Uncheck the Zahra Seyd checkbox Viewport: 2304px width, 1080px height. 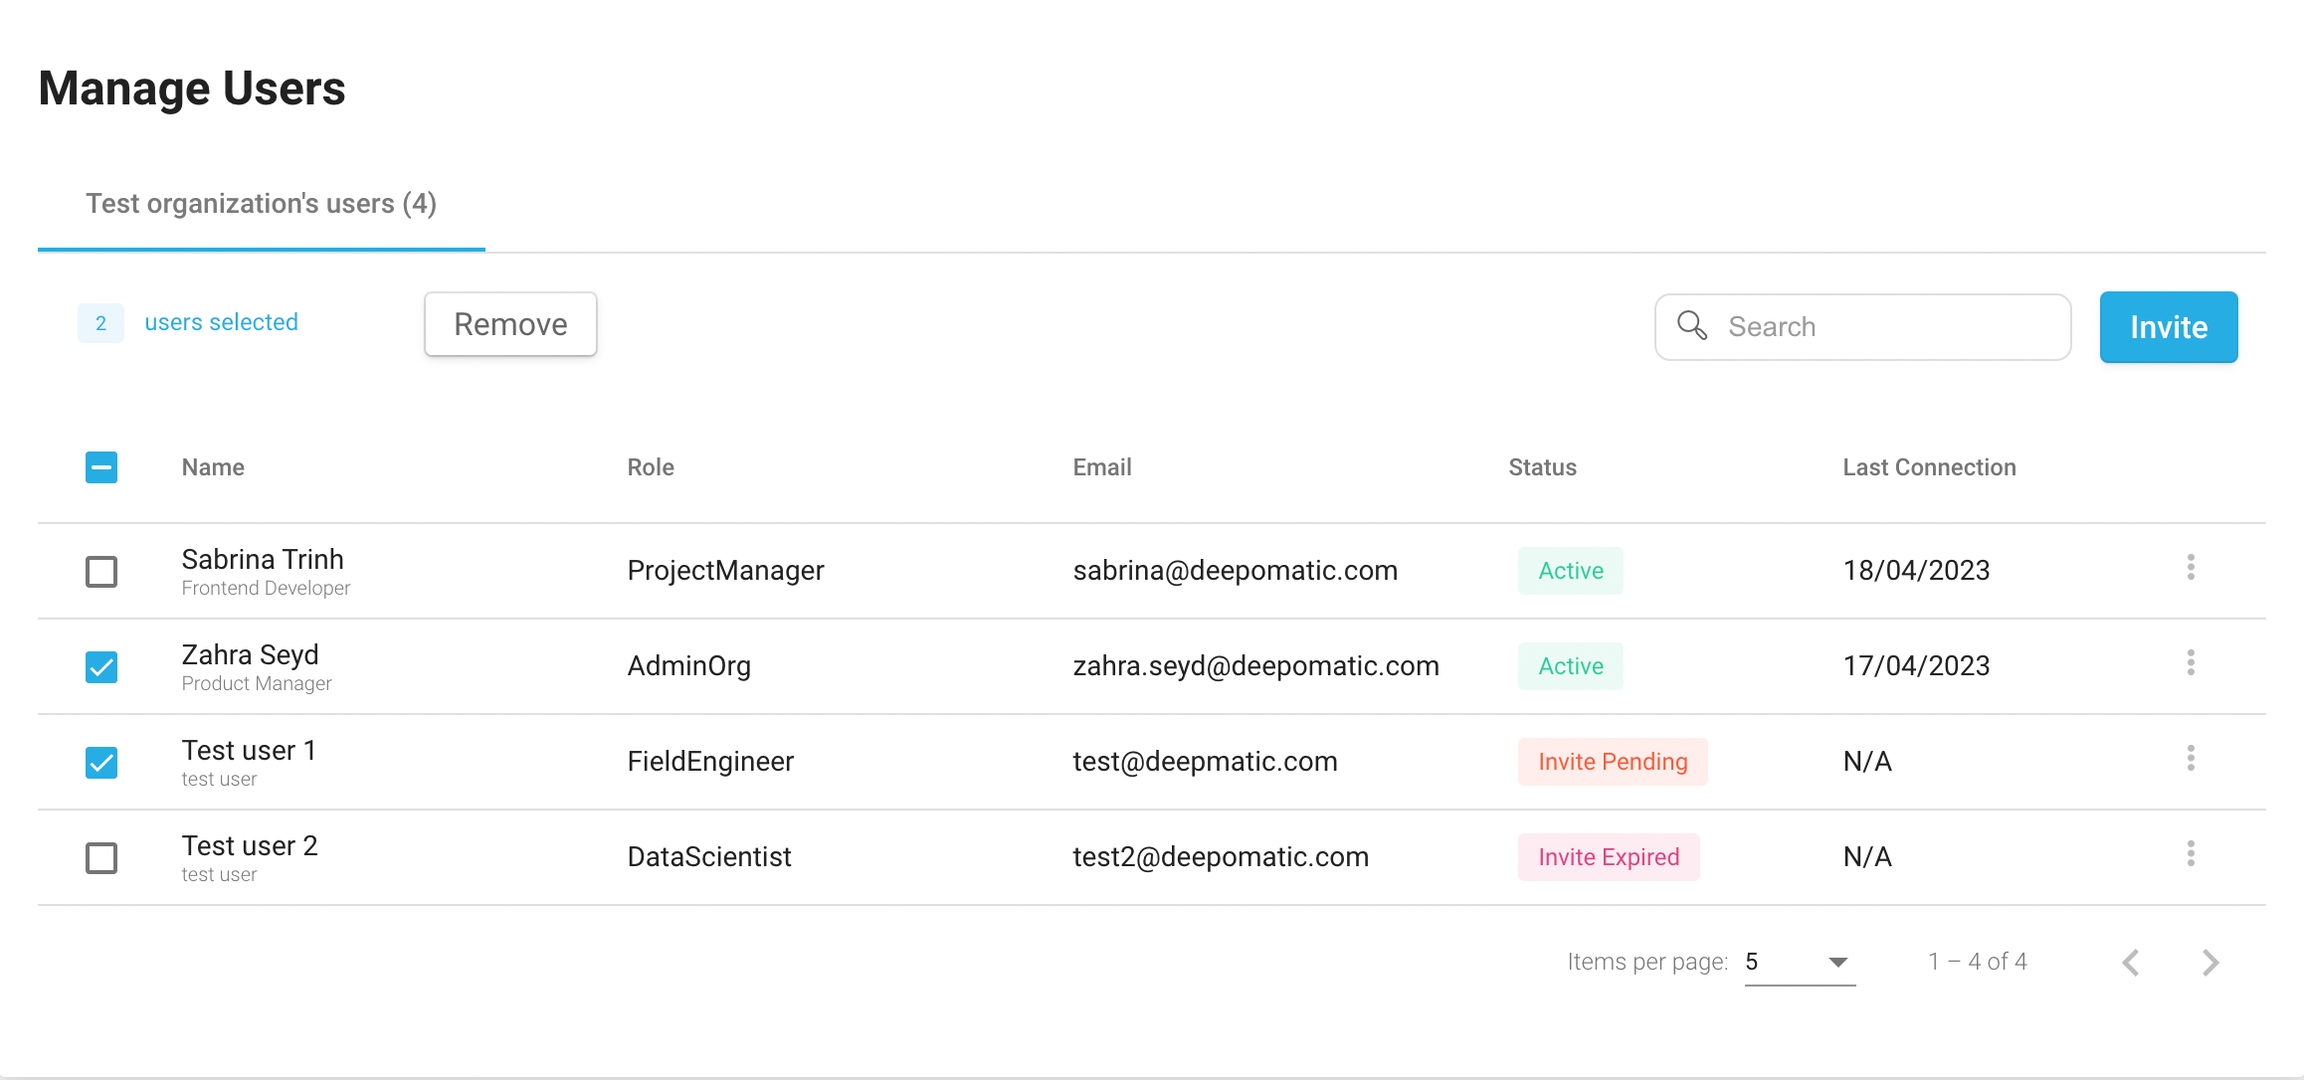101,667
